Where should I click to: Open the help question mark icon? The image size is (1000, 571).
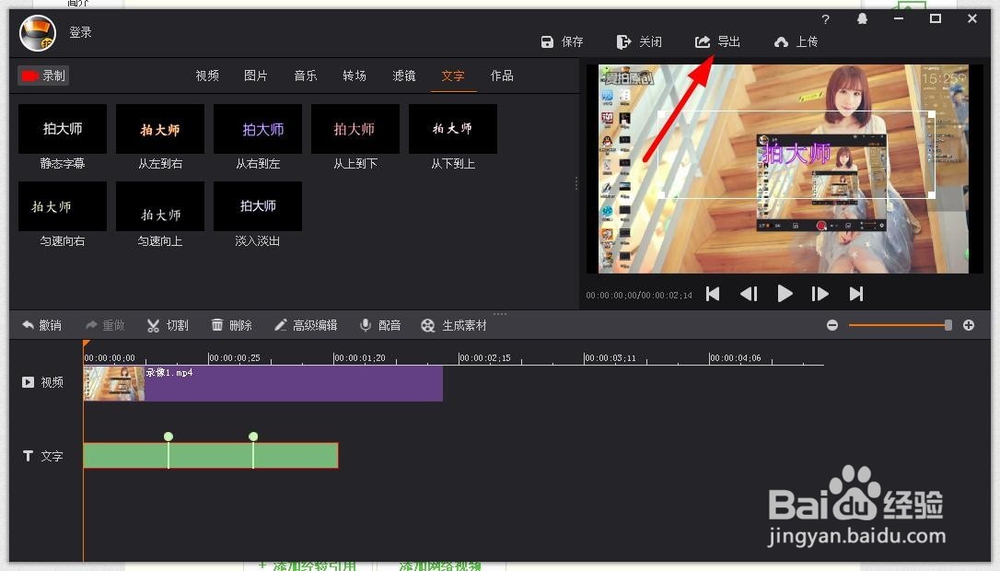pos(825,19)
